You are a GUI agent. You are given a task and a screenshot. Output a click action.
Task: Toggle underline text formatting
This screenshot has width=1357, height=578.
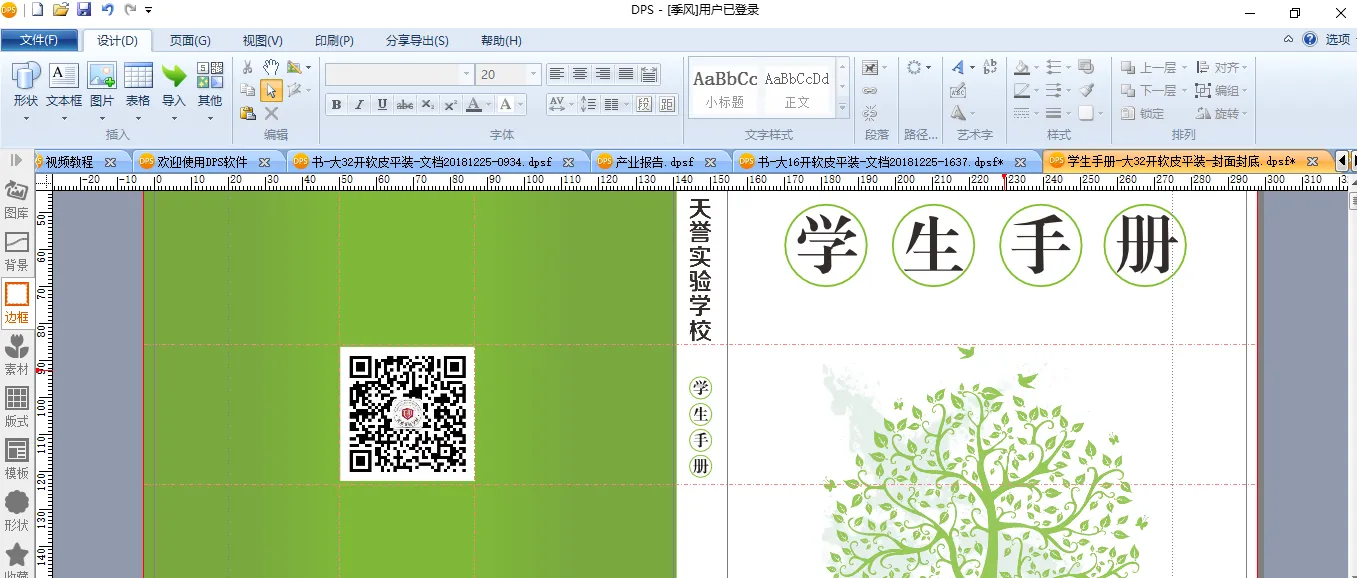[381, 105]
